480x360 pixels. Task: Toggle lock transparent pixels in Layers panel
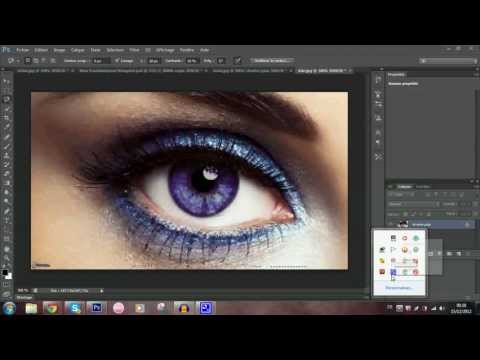click(x=406, y=214)
